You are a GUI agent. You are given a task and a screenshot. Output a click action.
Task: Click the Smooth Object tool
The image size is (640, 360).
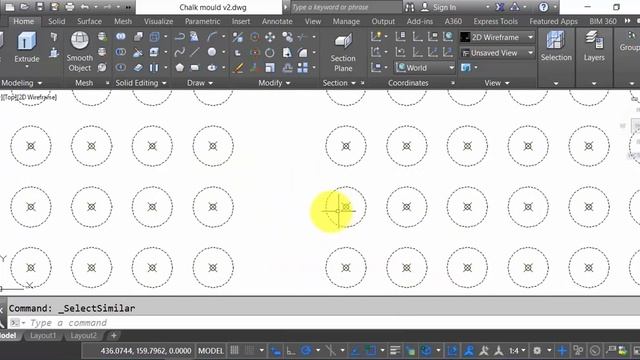point(80,51)
